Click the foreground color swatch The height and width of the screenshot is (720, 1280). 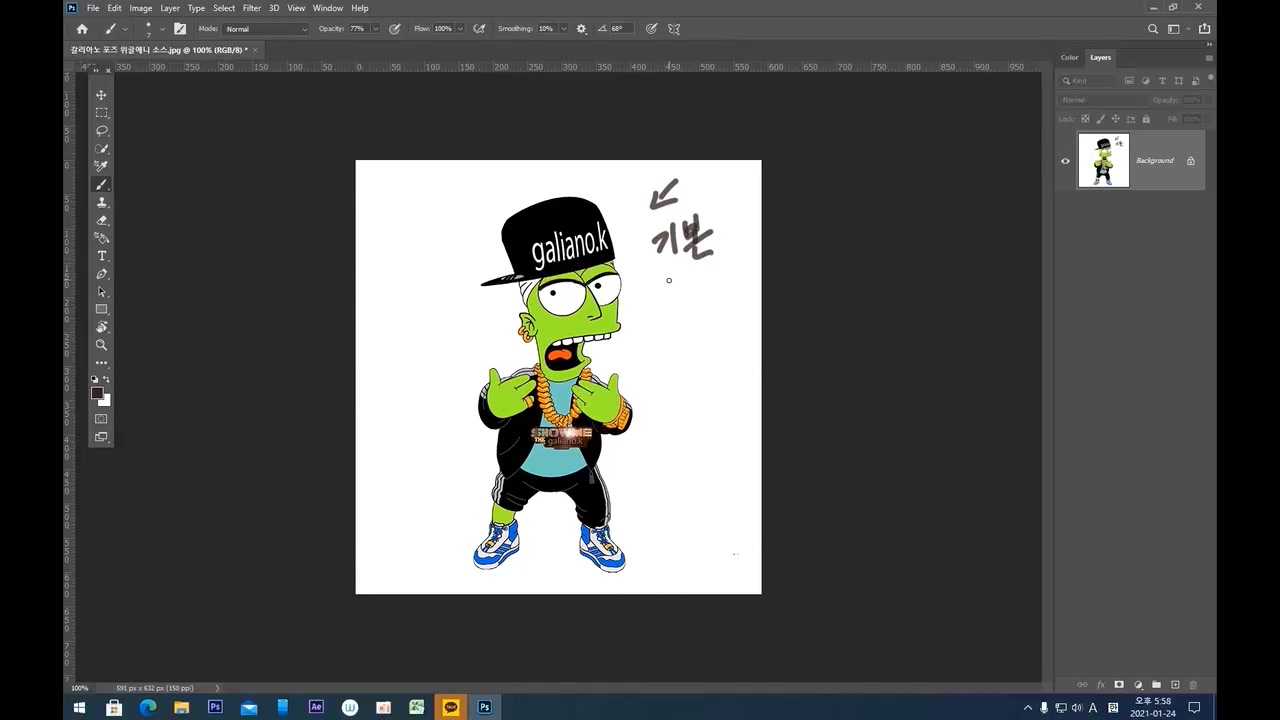97,393
